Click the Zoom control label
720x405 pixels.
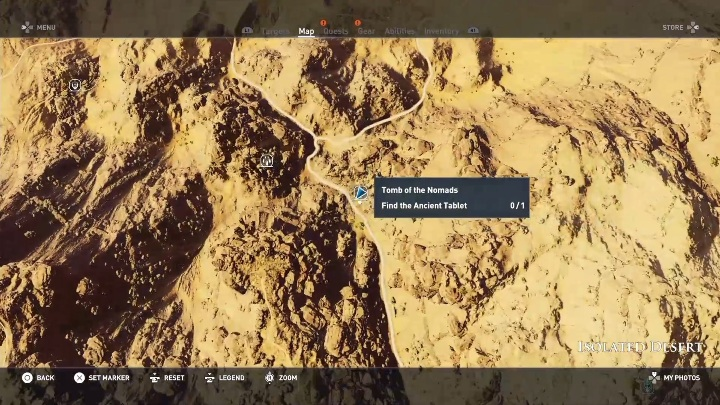288,377
